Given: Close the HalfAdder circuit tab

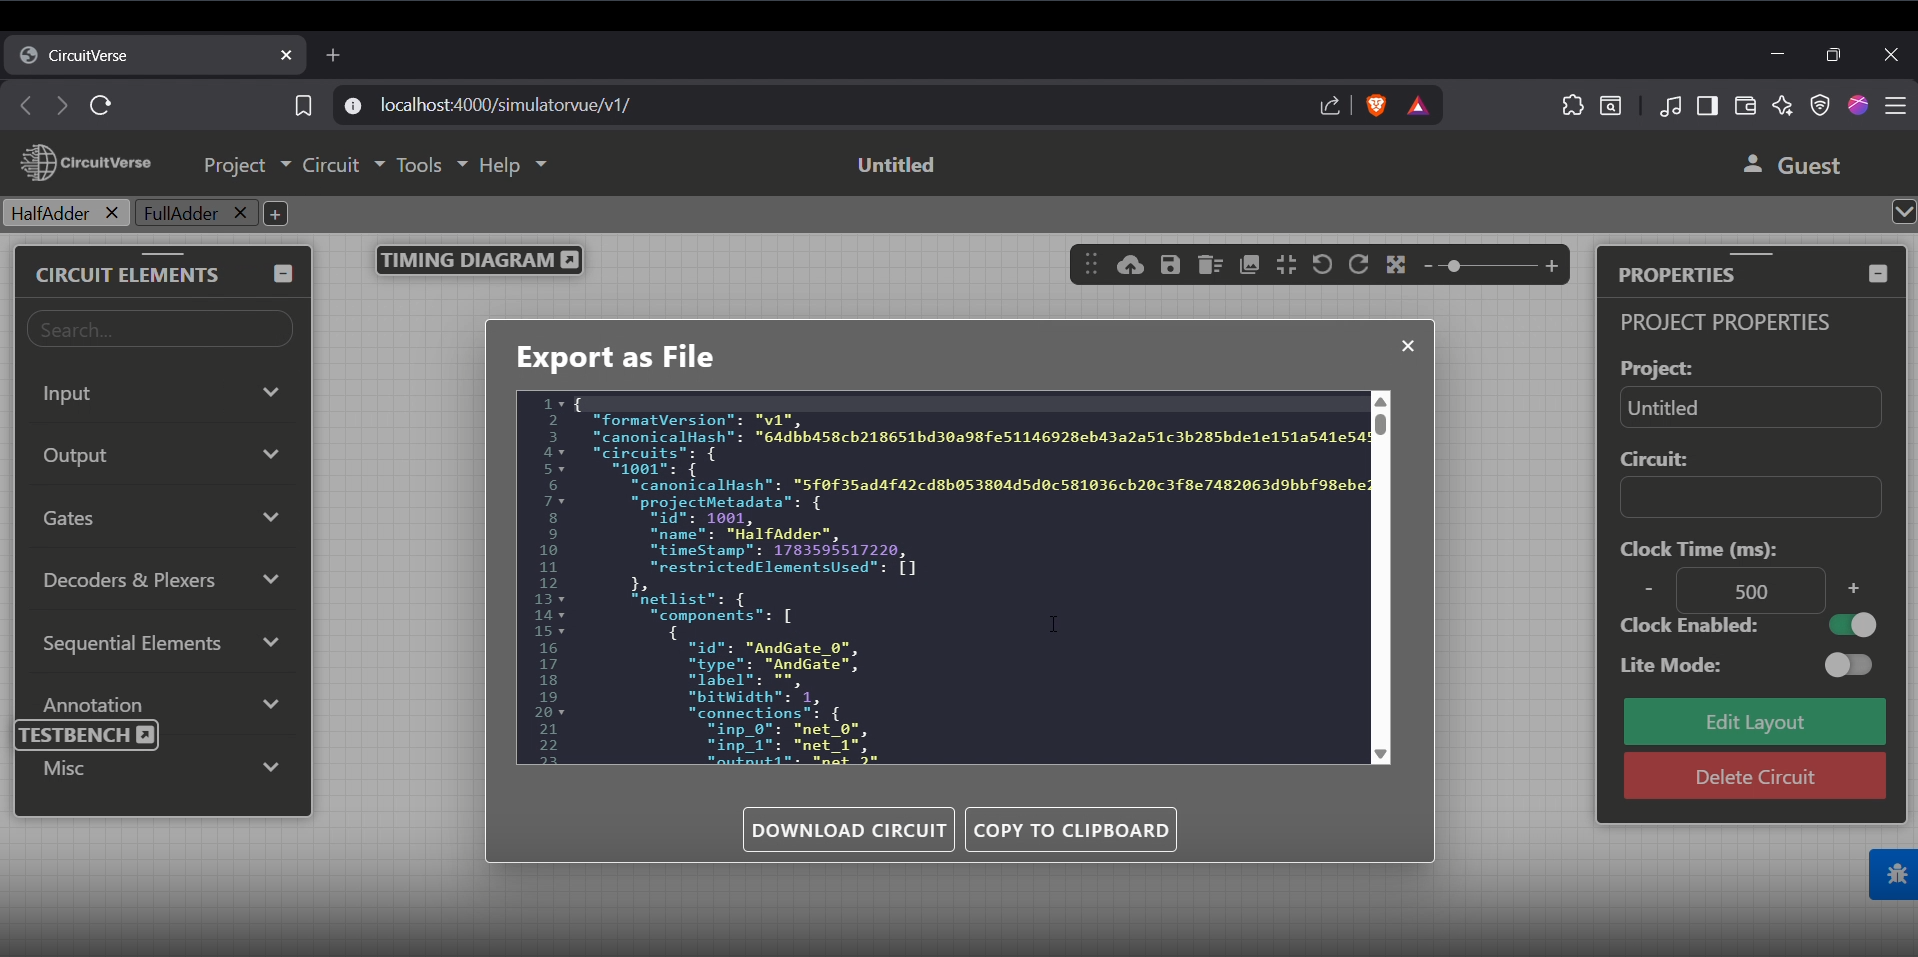Looking at the screenshot, I should [x=112, y=213].
